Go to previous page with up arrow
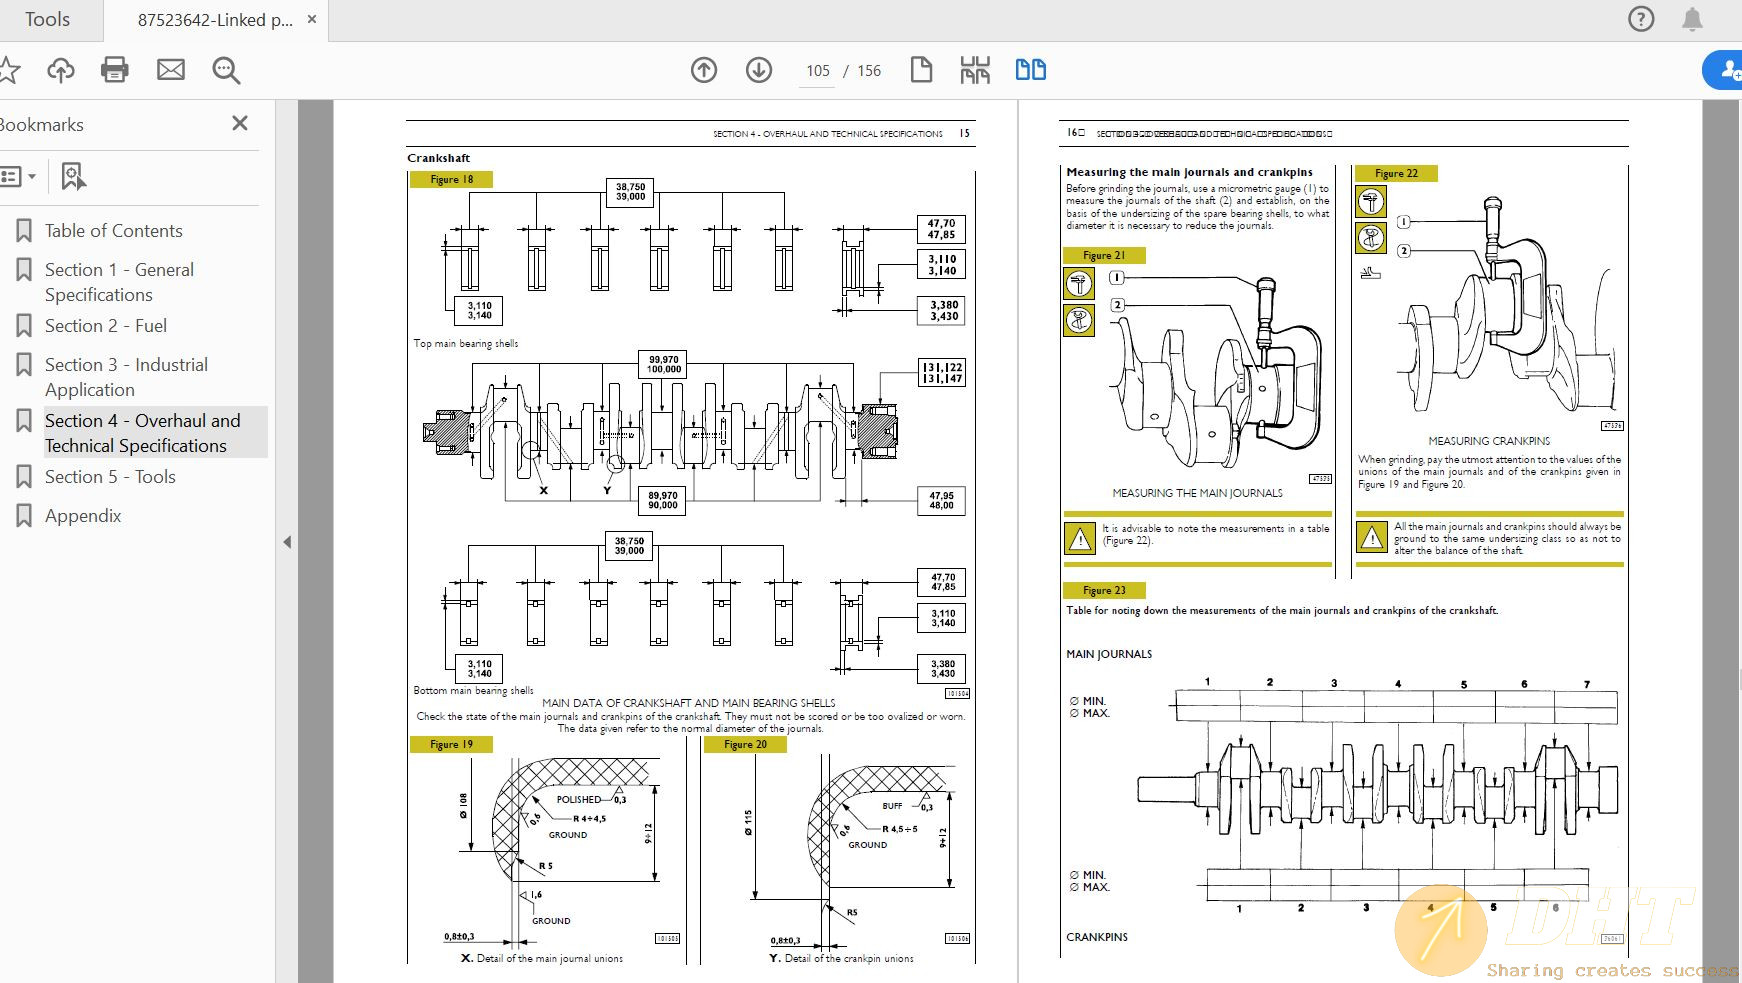 pos(704,70)
